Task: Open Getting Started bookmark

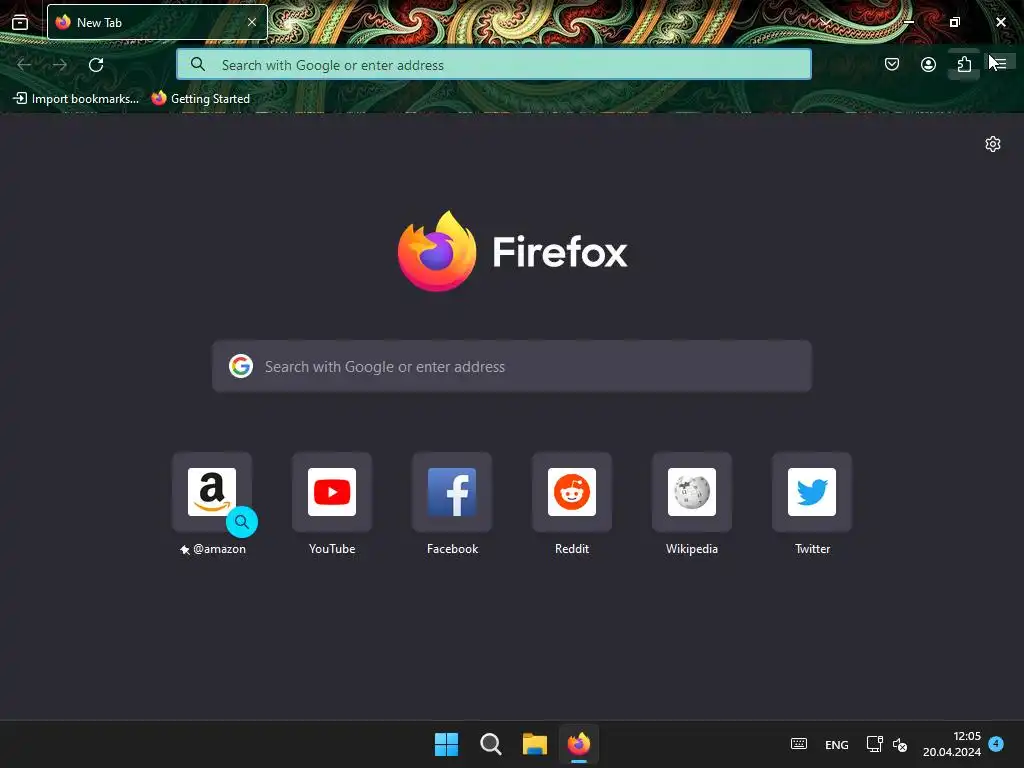Action: point(200,99)
